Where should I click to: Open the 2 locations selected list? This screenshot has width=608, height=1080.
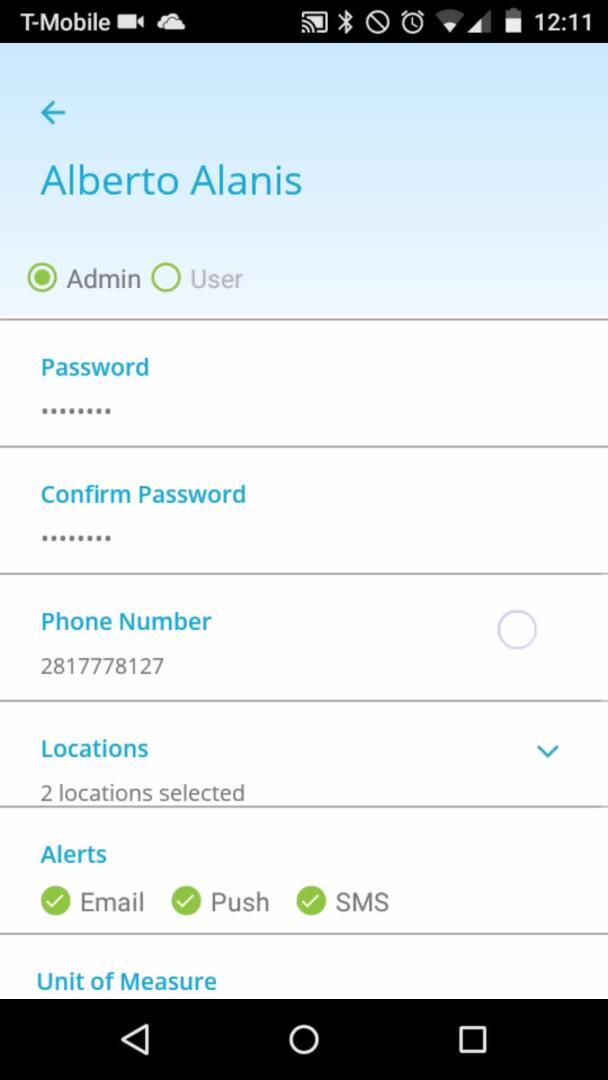point(143,793)
